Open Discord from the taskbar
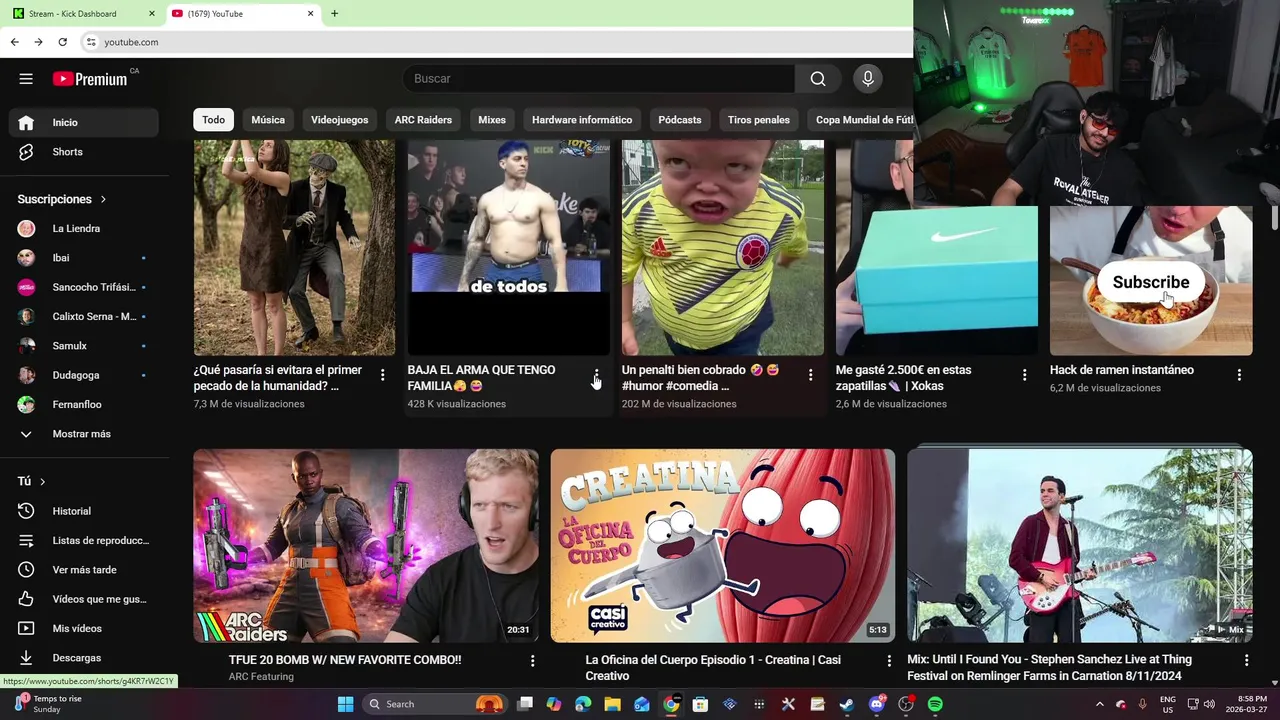Image resolution: width=1280 pixels, height=720 pixels. pyautogui.click(x=877, y=704)
